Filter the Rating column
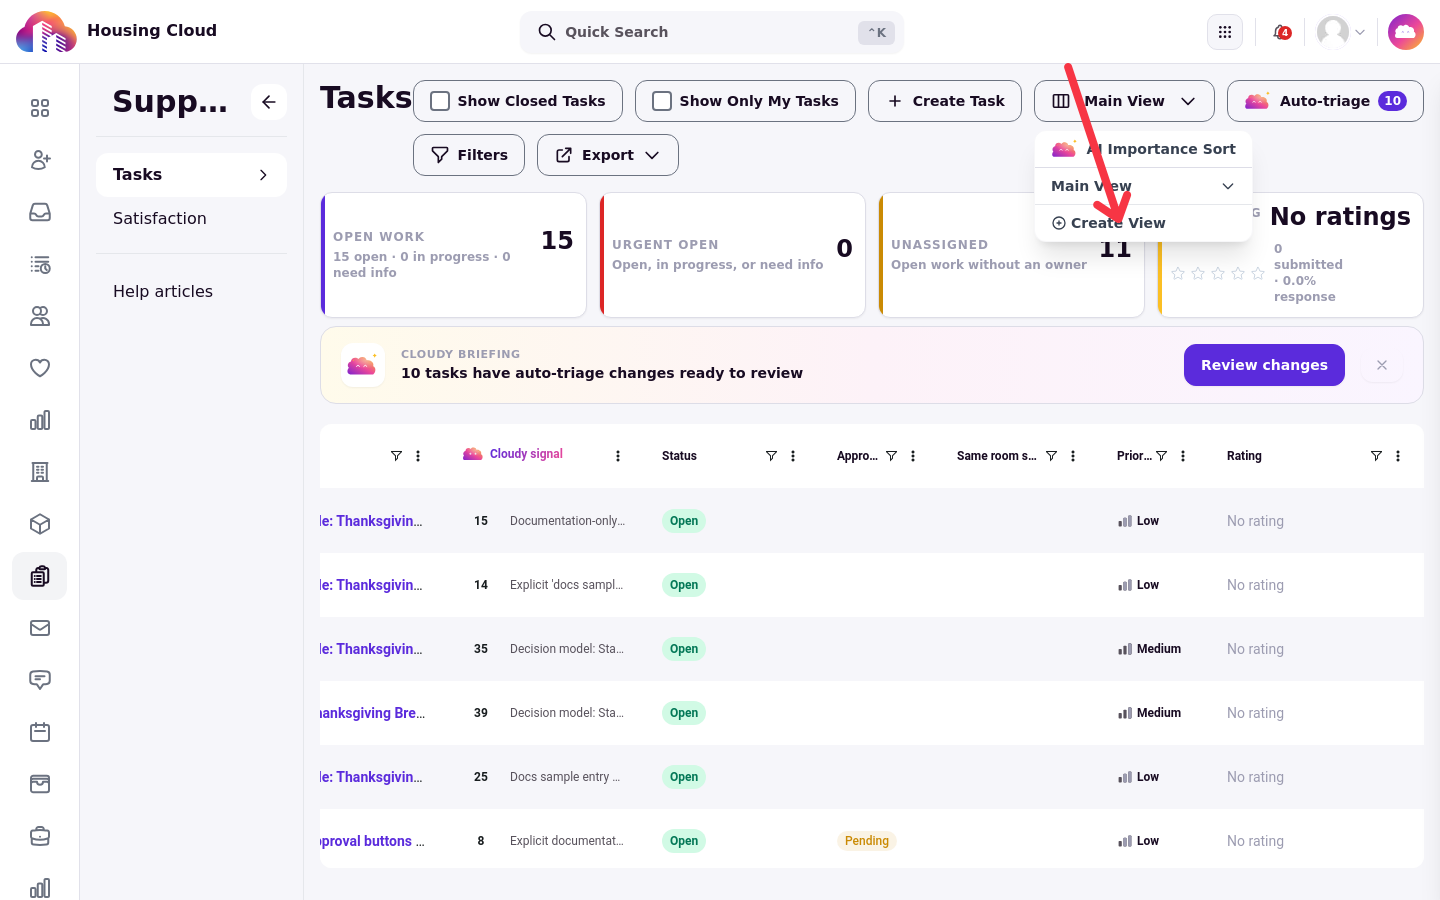 (x=1376, y=456)
